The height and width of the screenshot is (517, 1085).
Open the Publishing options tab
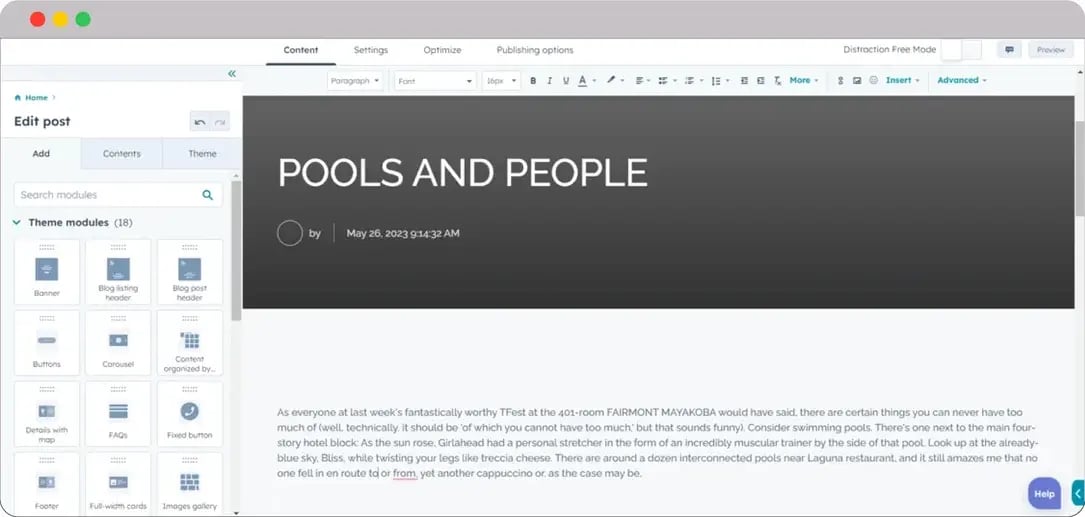click(535, 50)
